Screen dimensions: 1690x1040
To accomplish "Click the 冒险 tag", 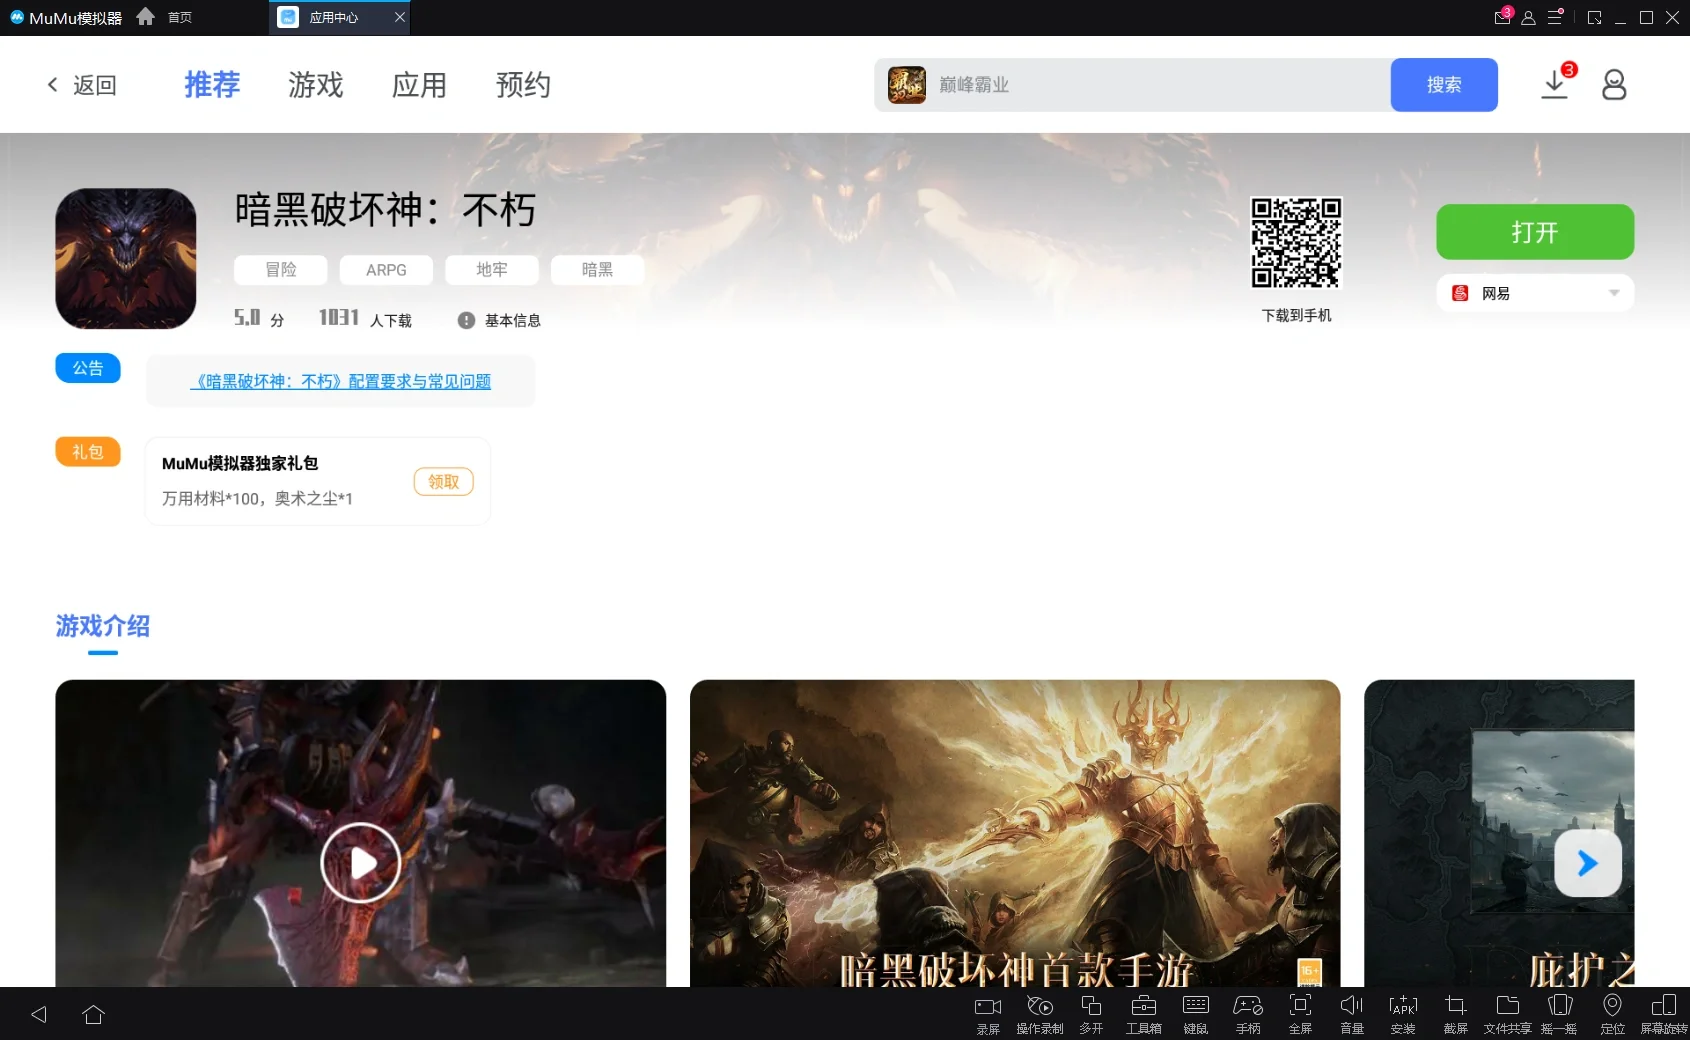I will tap(281, 270).
